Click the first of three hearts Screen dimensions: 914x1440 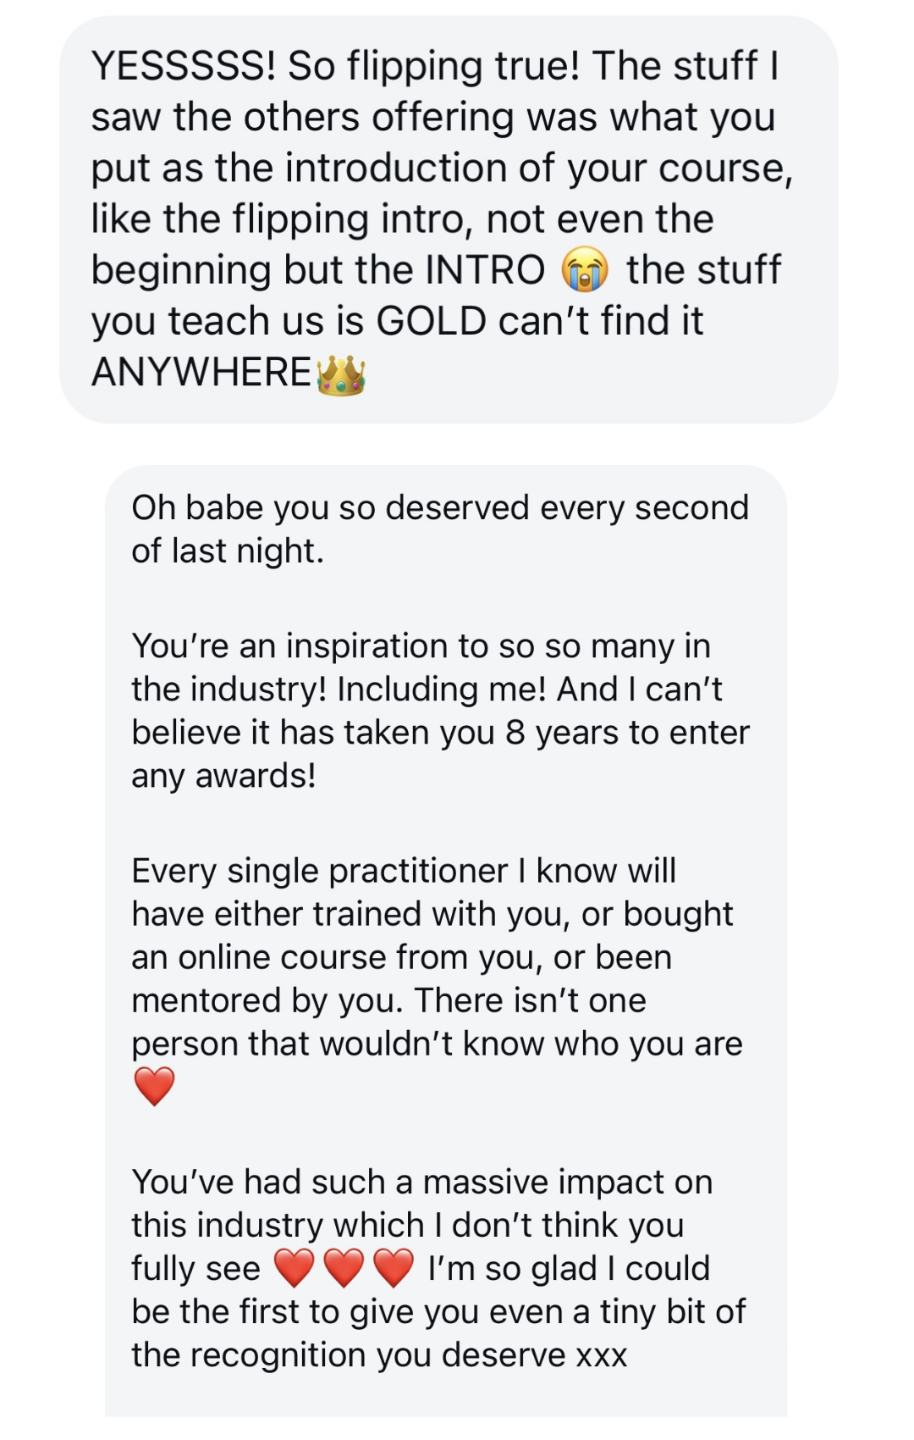coord(294,1268)
